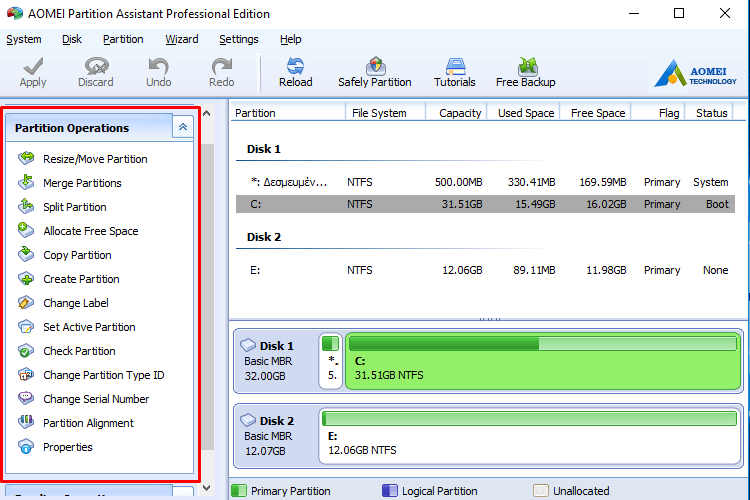Viewport: 750px width, 500px height.
Task: Sort by Capacity column header
Action: pos(456,113)
